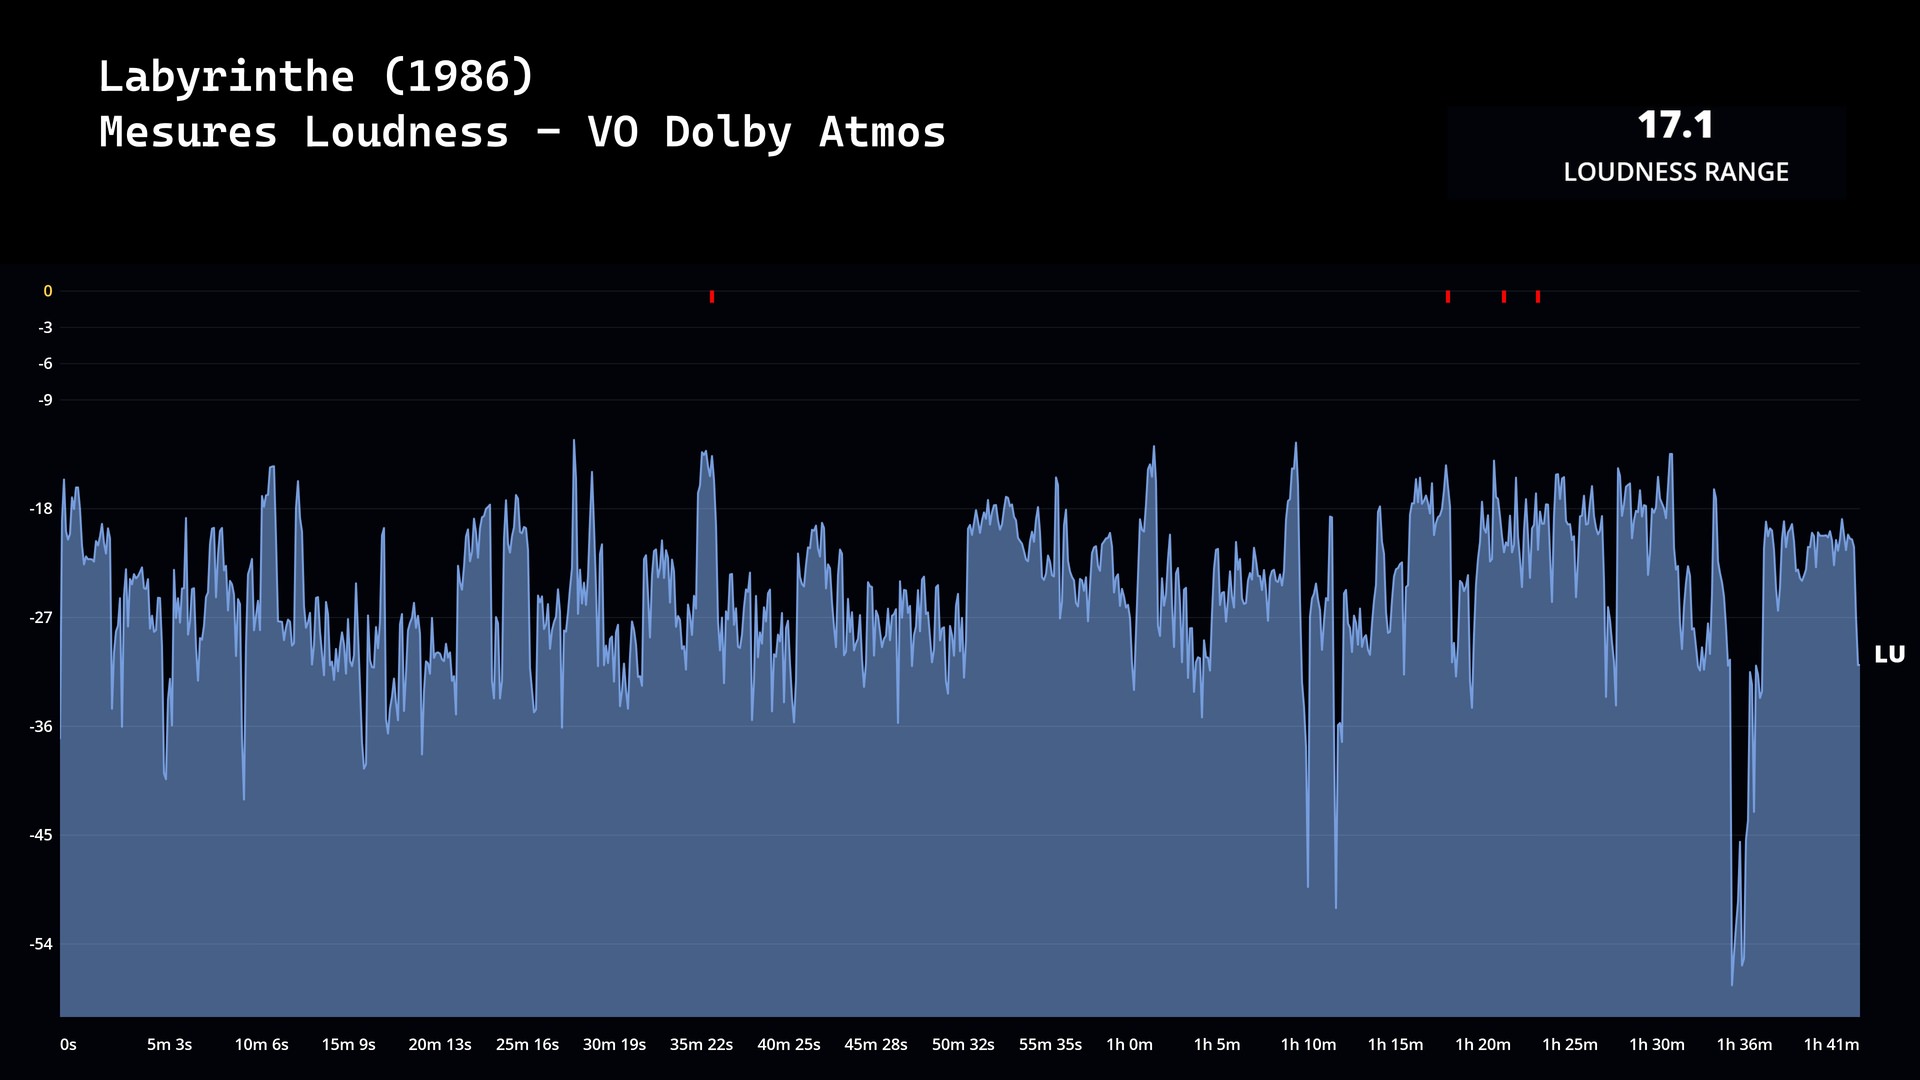
Task: Click the yellow 0 level axis label
Action: (47, 292)
